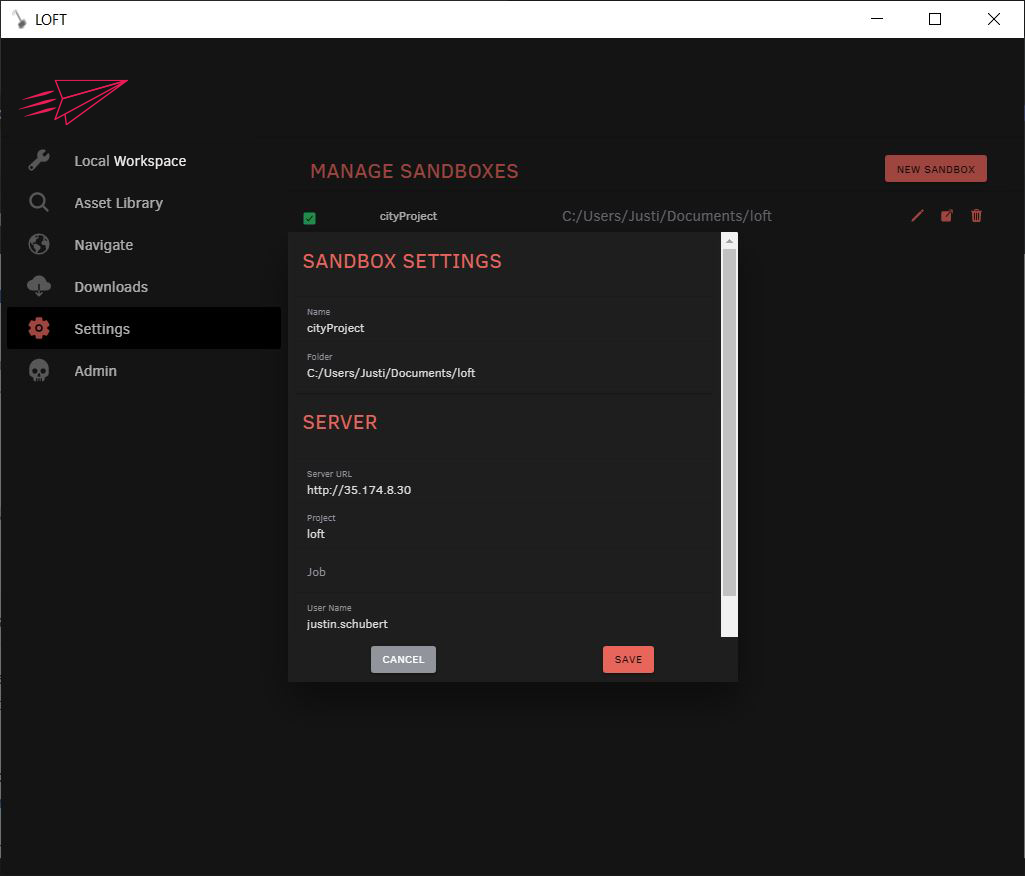Viewport: 1025px width, 876px height.
Task: Save the sandbox settings
Action: (628, 659)
